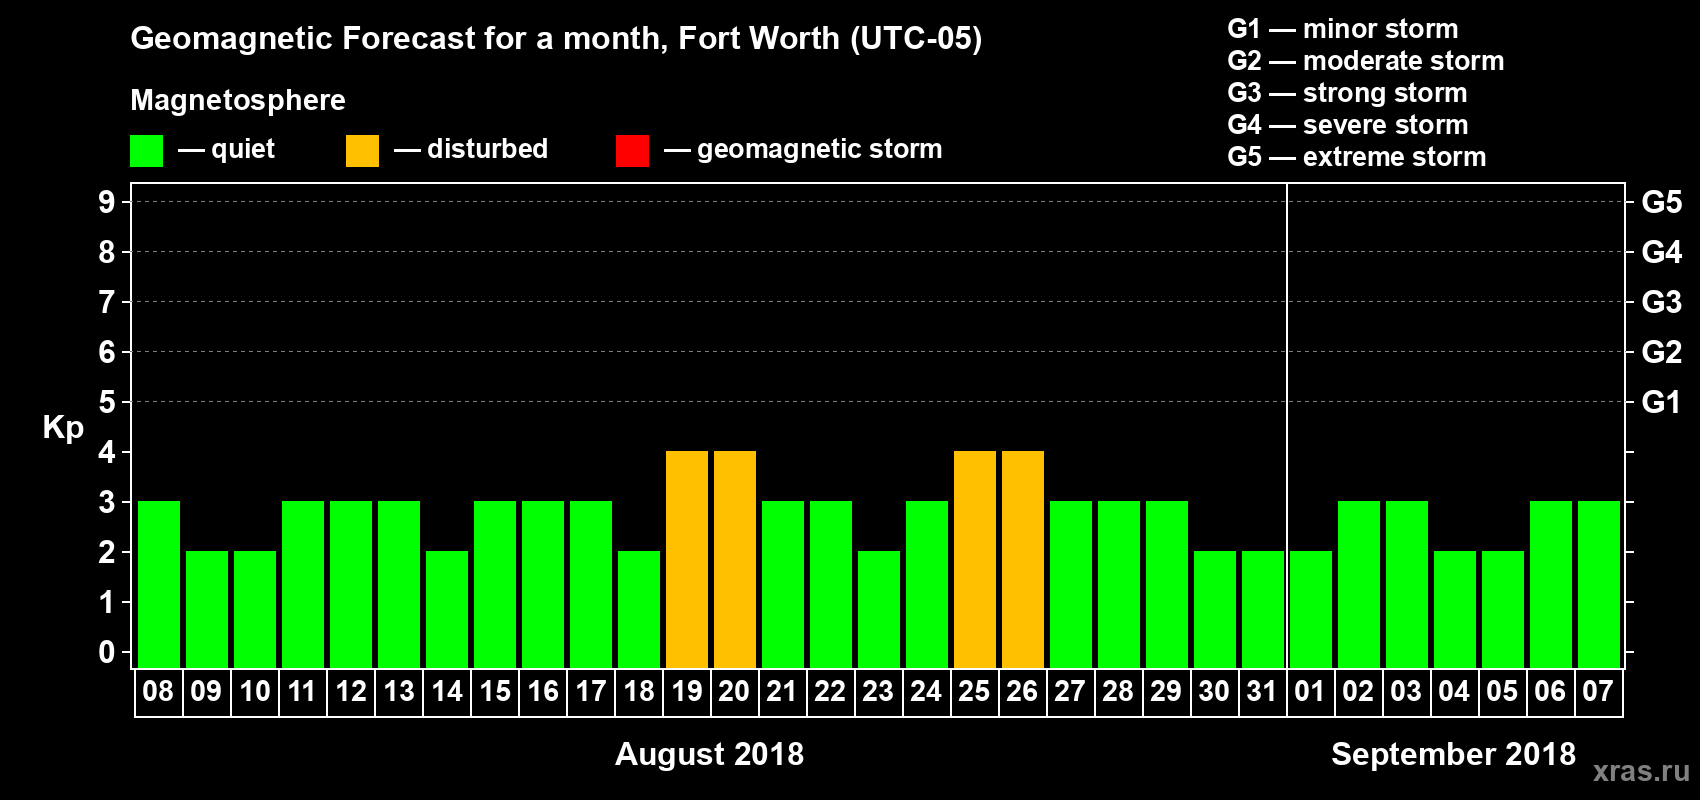Click date label '13' on the axis

pyautogui.click(x=399, y=692)
